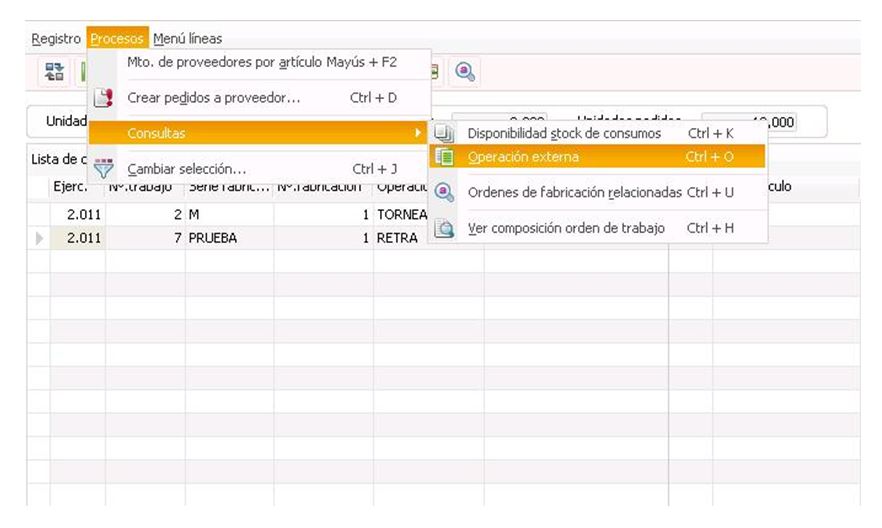Click the green Operación externa icon

click(x=444, y=157)
